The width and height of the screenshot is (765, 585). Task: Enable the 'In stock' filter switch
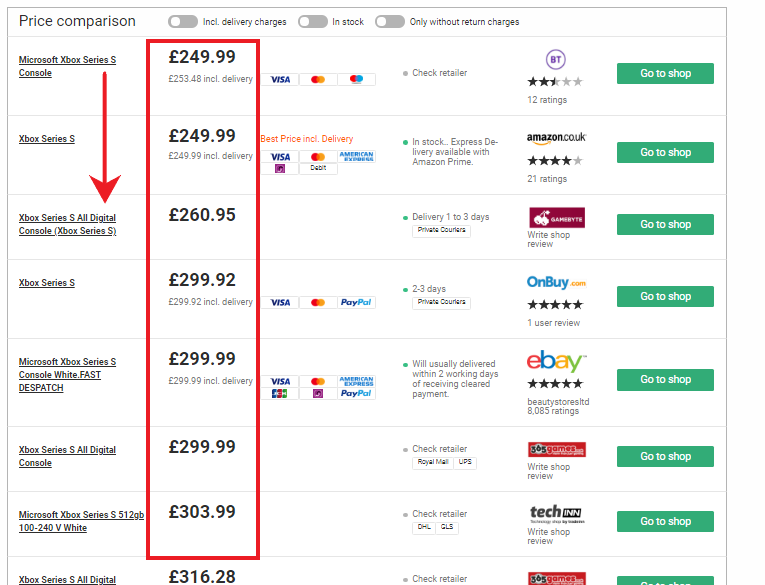[x=312, y=21]
